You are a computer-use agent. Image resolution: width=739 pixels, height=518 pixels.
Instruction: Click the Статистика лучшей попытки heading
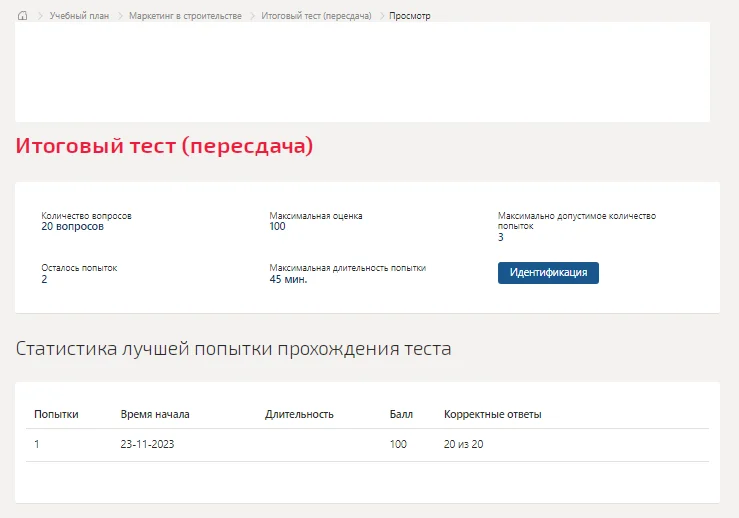(x=233, y=349)
